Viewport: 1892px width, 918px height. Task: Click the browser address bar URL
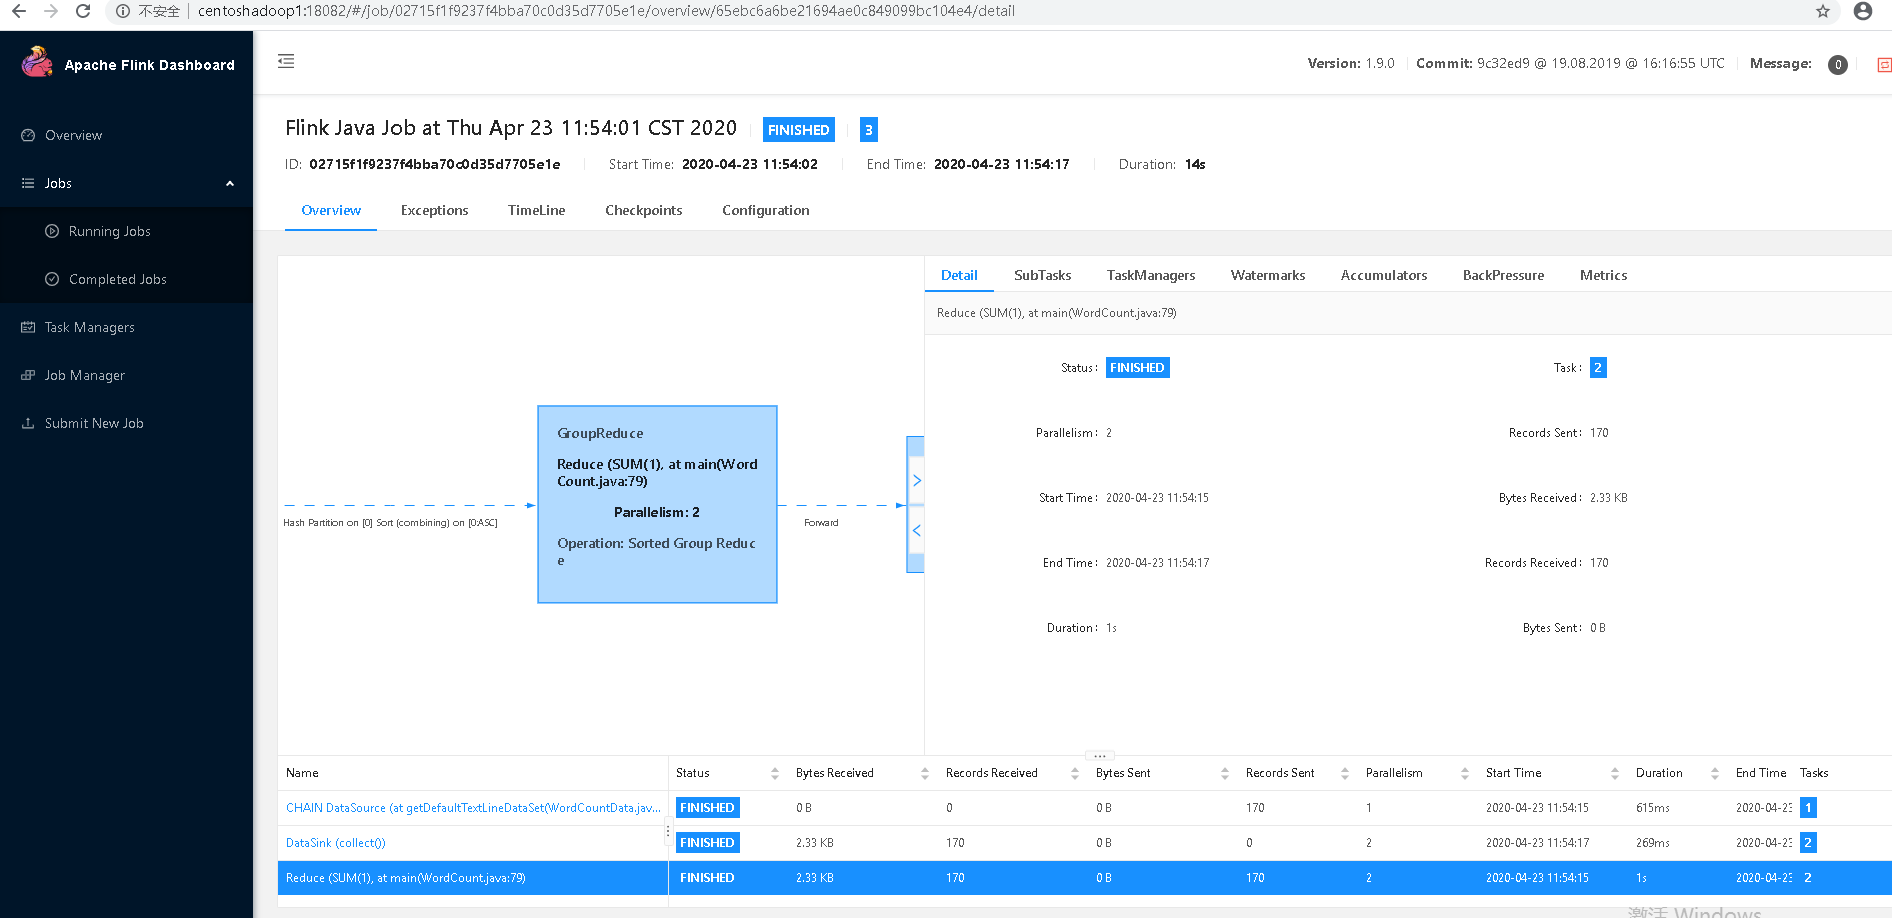click(x=606, y=11)
